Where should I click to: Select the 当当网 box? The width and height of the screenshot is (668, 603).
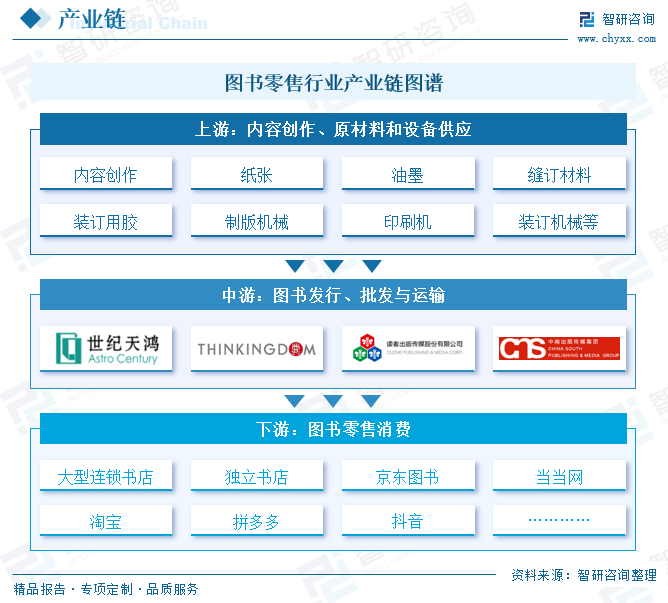559,476
